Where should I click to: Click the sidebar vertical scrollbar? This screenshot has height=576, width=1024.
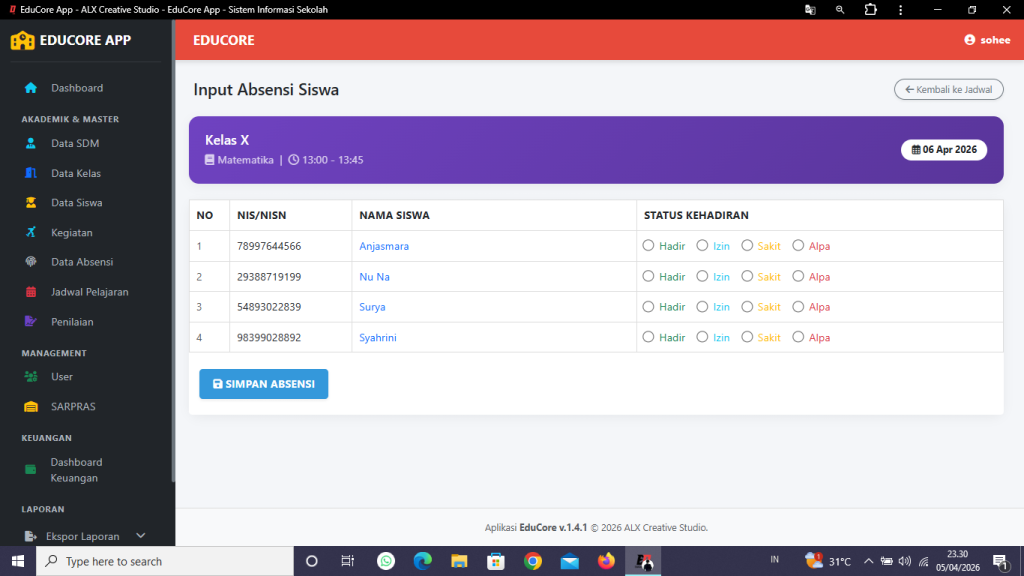(x=173, y=251)
